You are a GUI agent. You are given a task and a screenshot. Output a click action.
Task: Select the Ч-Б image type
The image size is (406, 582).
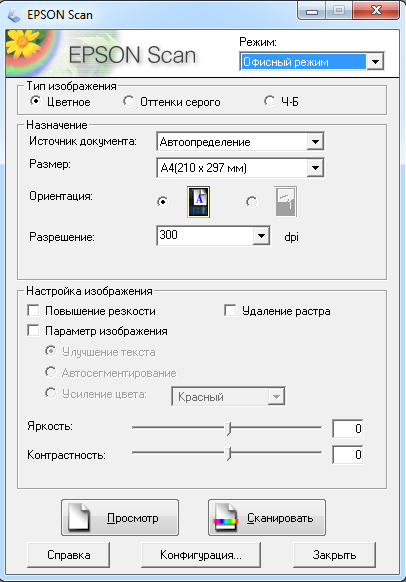coord(269,101)
